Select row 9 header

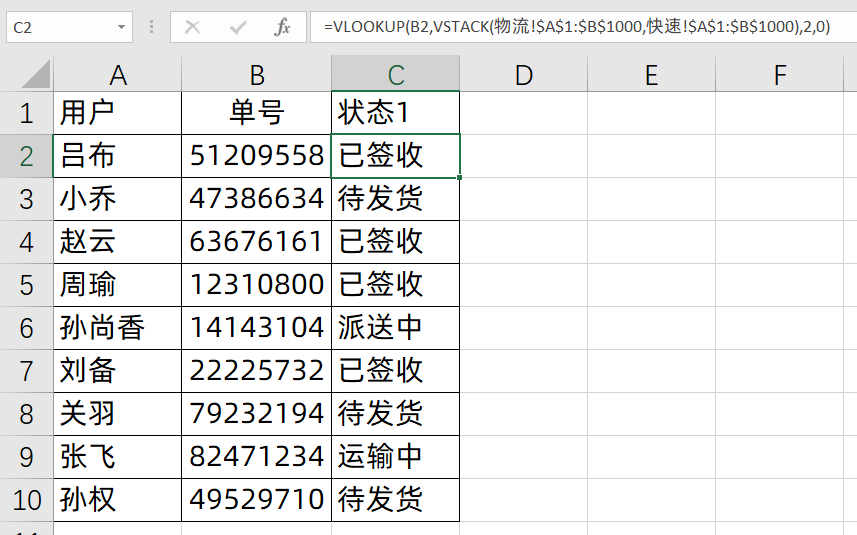[26, 457]
